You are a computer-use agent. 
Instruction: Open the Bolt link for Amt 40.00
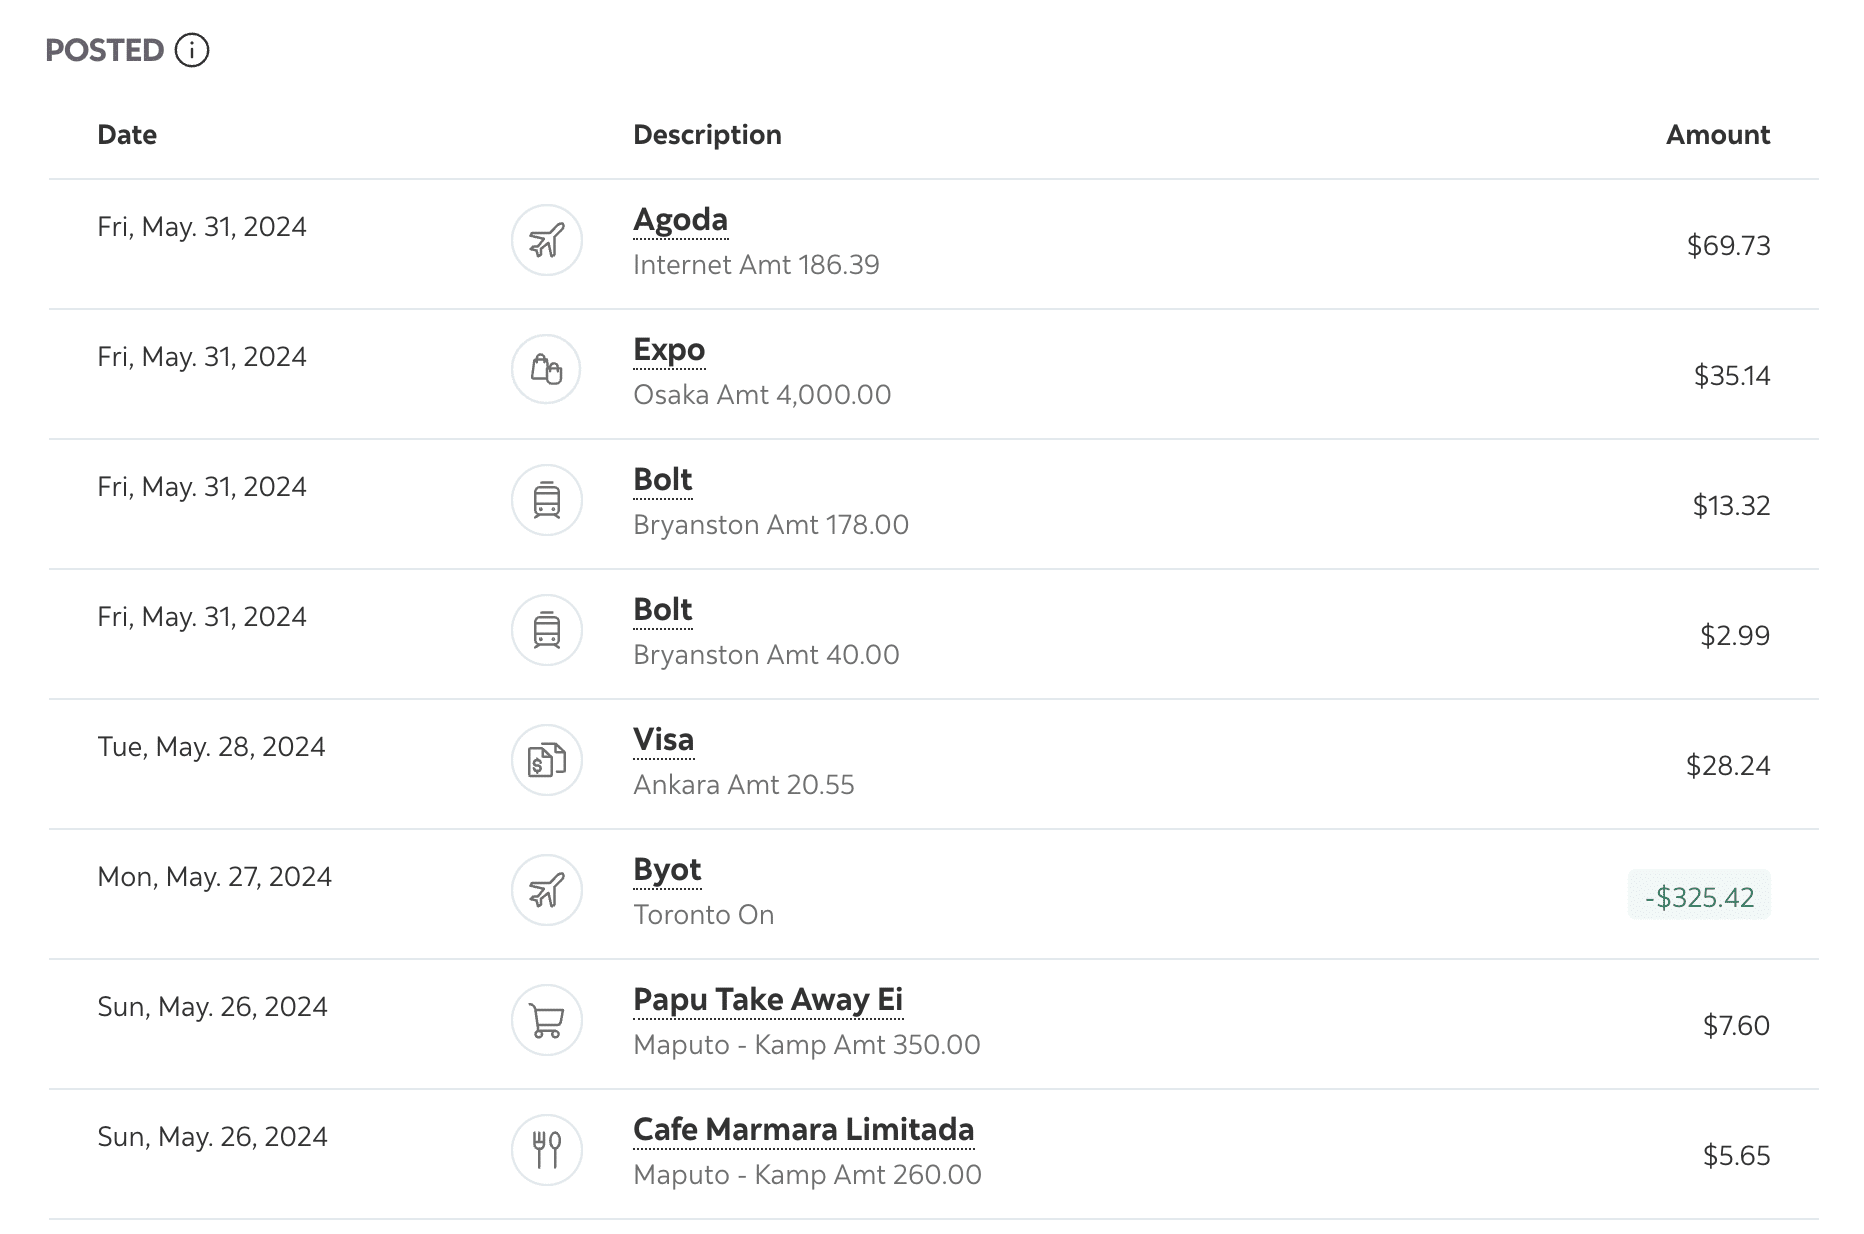[663, 610]
